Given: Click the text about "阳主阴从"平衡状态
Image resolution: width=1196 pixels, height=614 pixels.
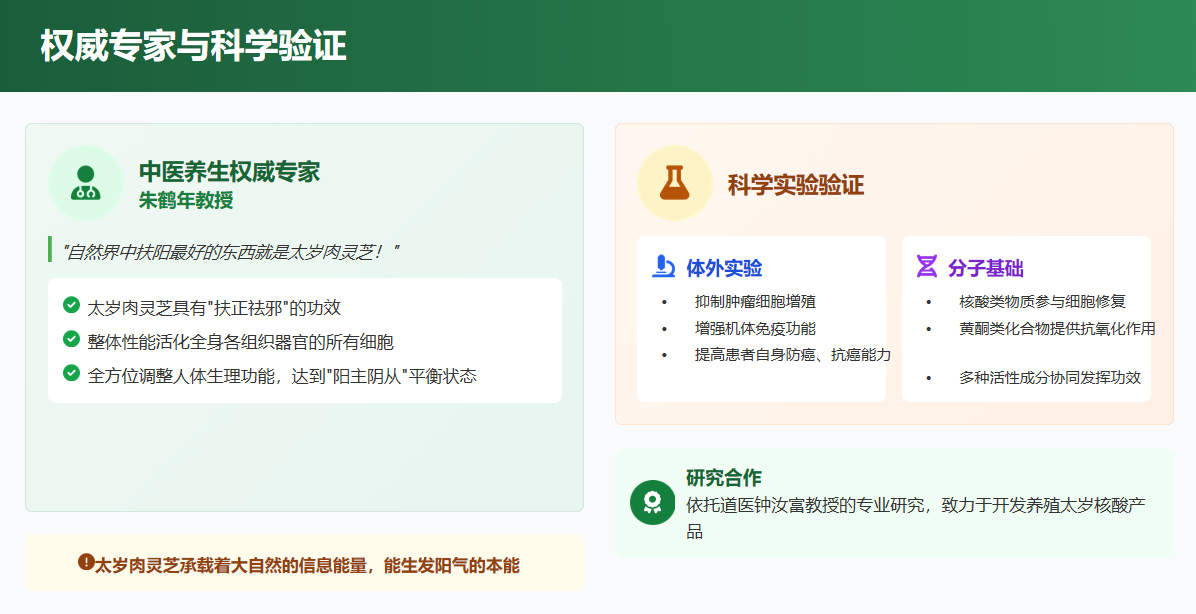Looking at the screenshot, I should coord(282,376).
